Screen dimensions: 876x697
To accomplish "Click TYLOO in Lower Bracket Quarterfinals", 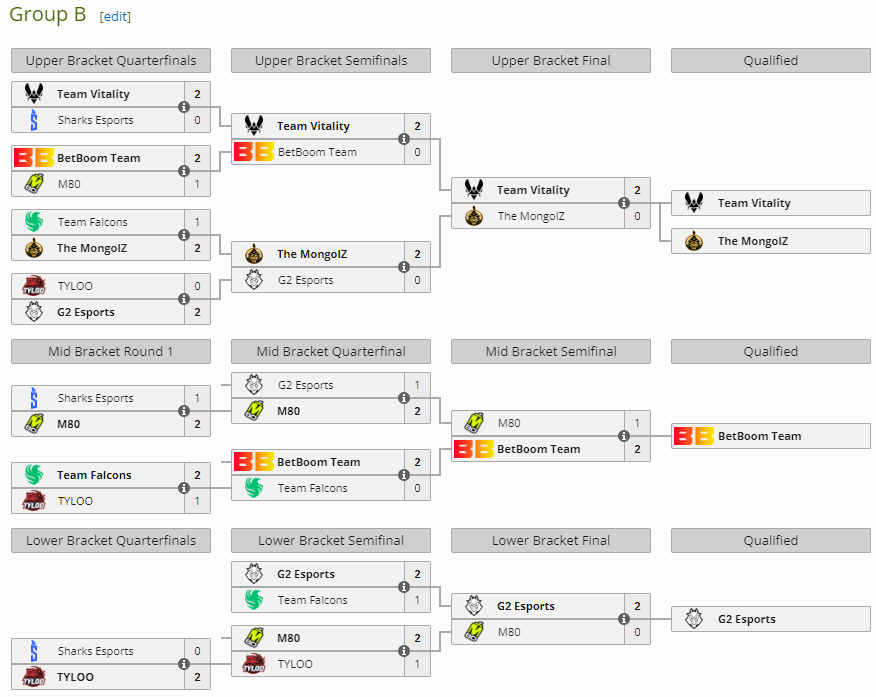I will pyautogui.click(x=75, y=677).
